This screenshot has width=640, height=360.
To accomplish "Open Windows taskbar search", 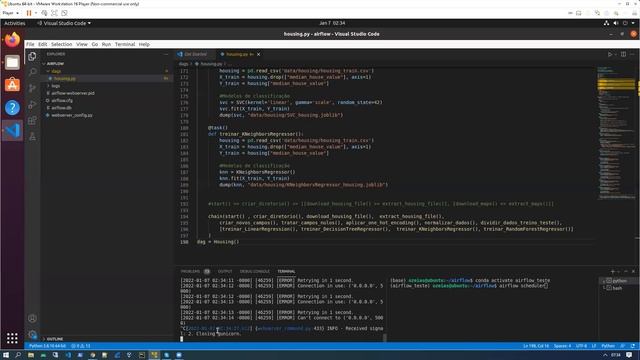I will (18, 355).
